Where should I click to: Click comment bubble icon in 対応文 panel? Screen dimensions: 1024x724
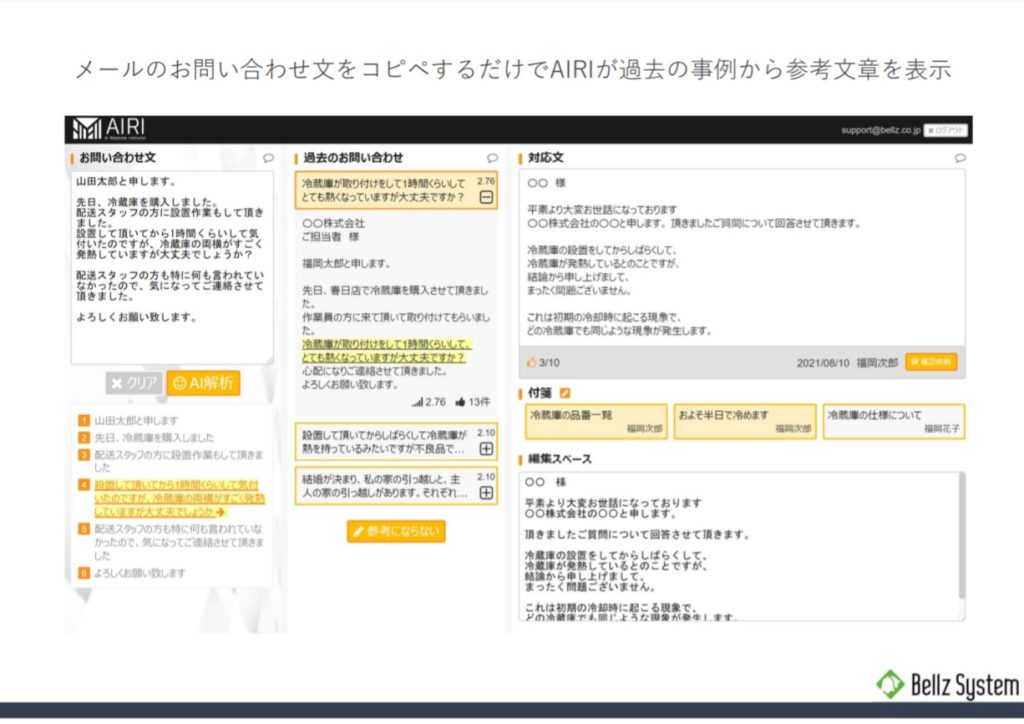(x=960, y=158)
